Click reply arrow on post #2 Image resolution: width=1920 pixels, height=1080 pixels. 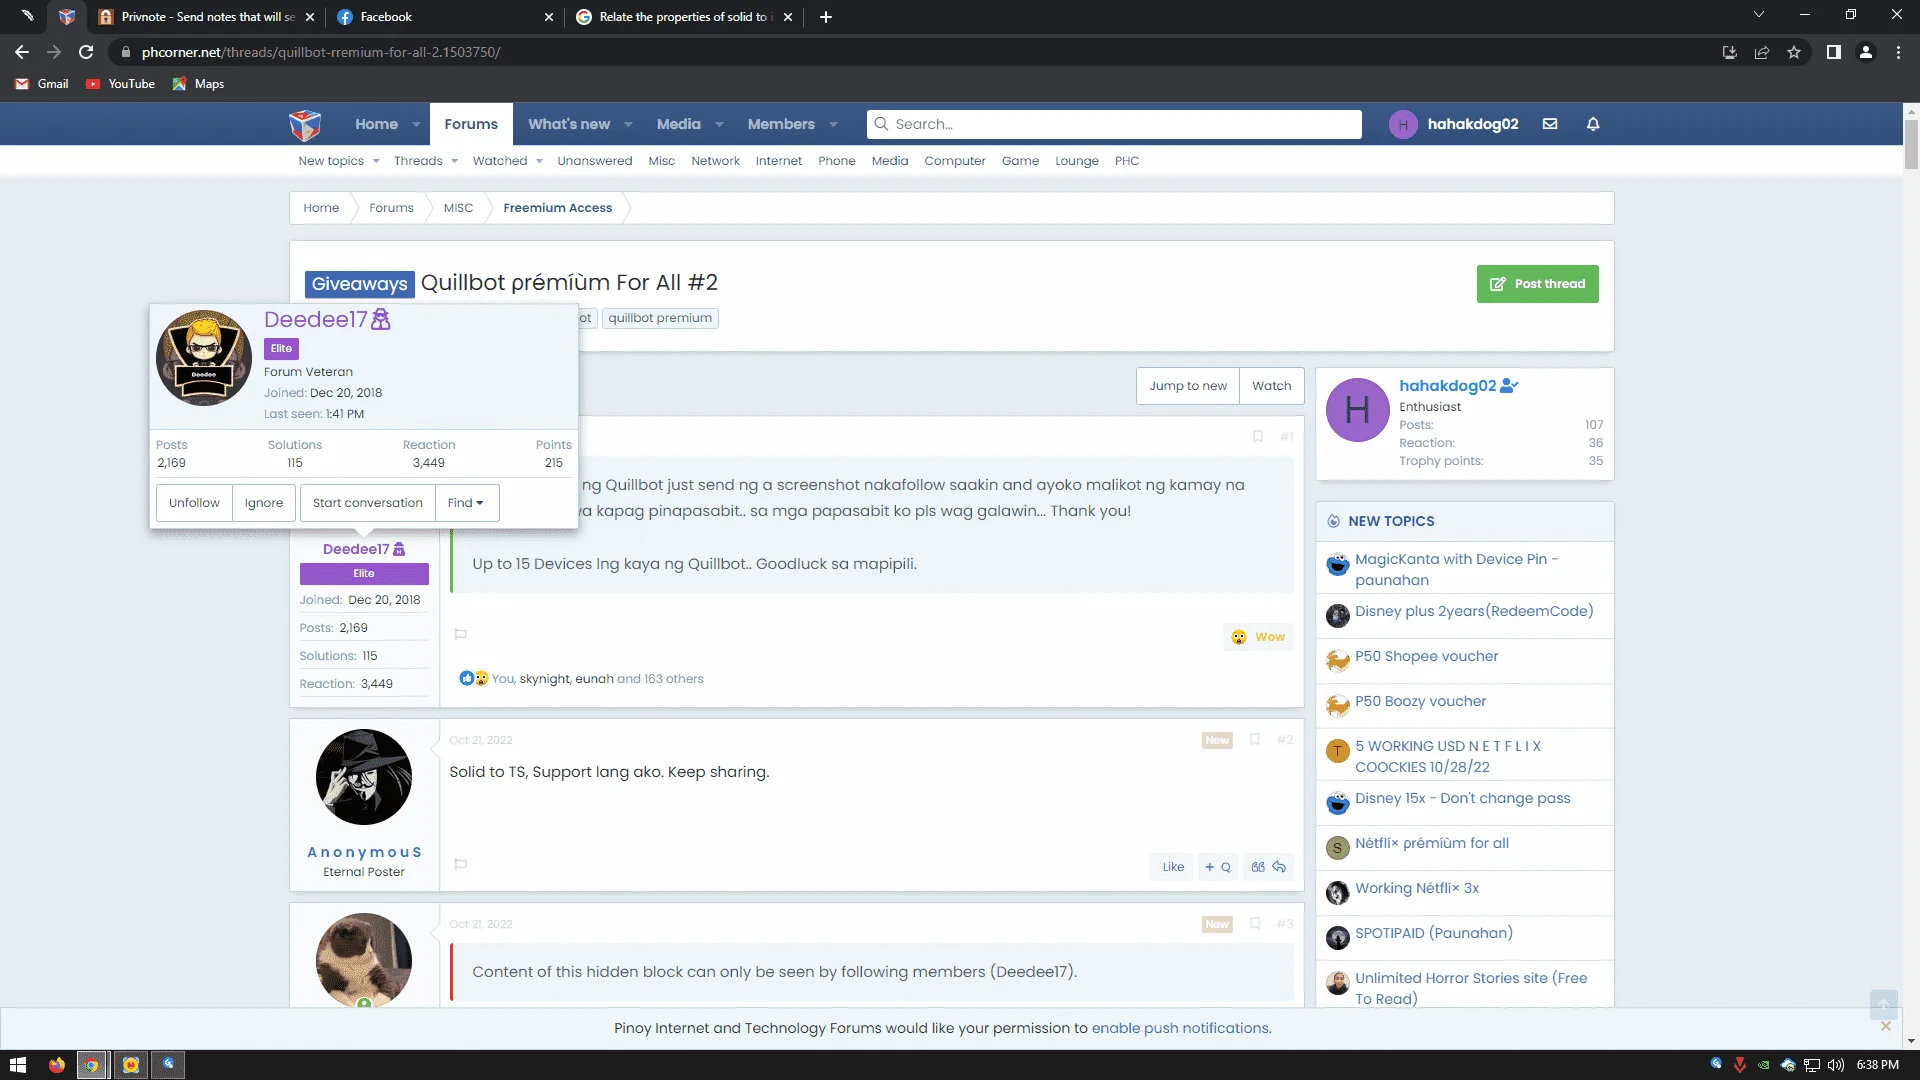coord(1279,867)
